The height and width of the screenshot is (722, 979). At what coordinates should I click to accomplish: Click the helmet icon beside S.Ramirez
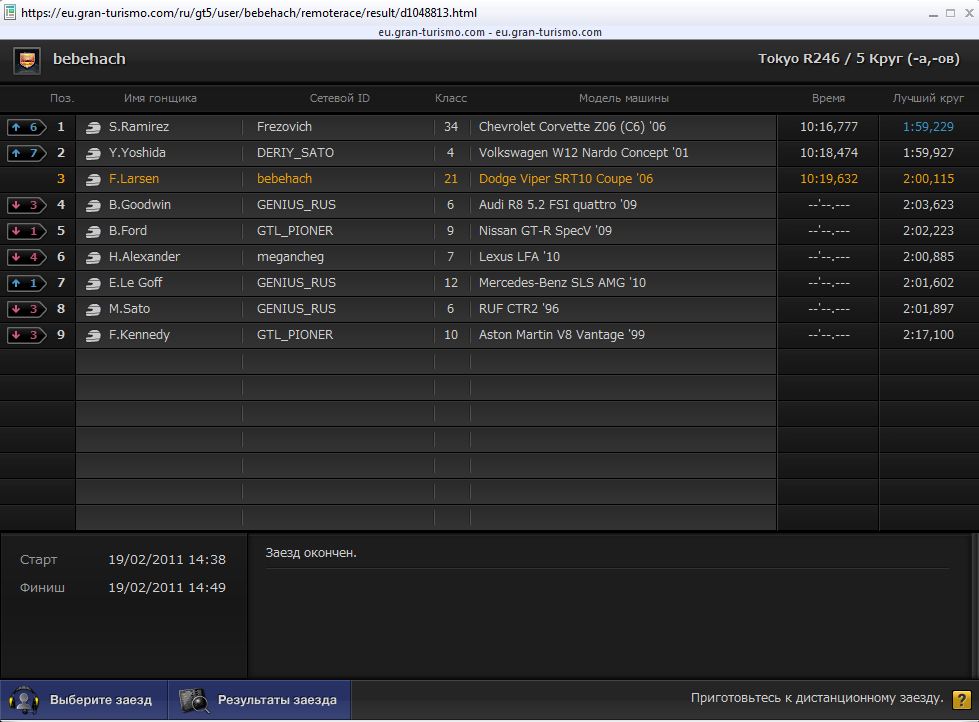[93, 127]
